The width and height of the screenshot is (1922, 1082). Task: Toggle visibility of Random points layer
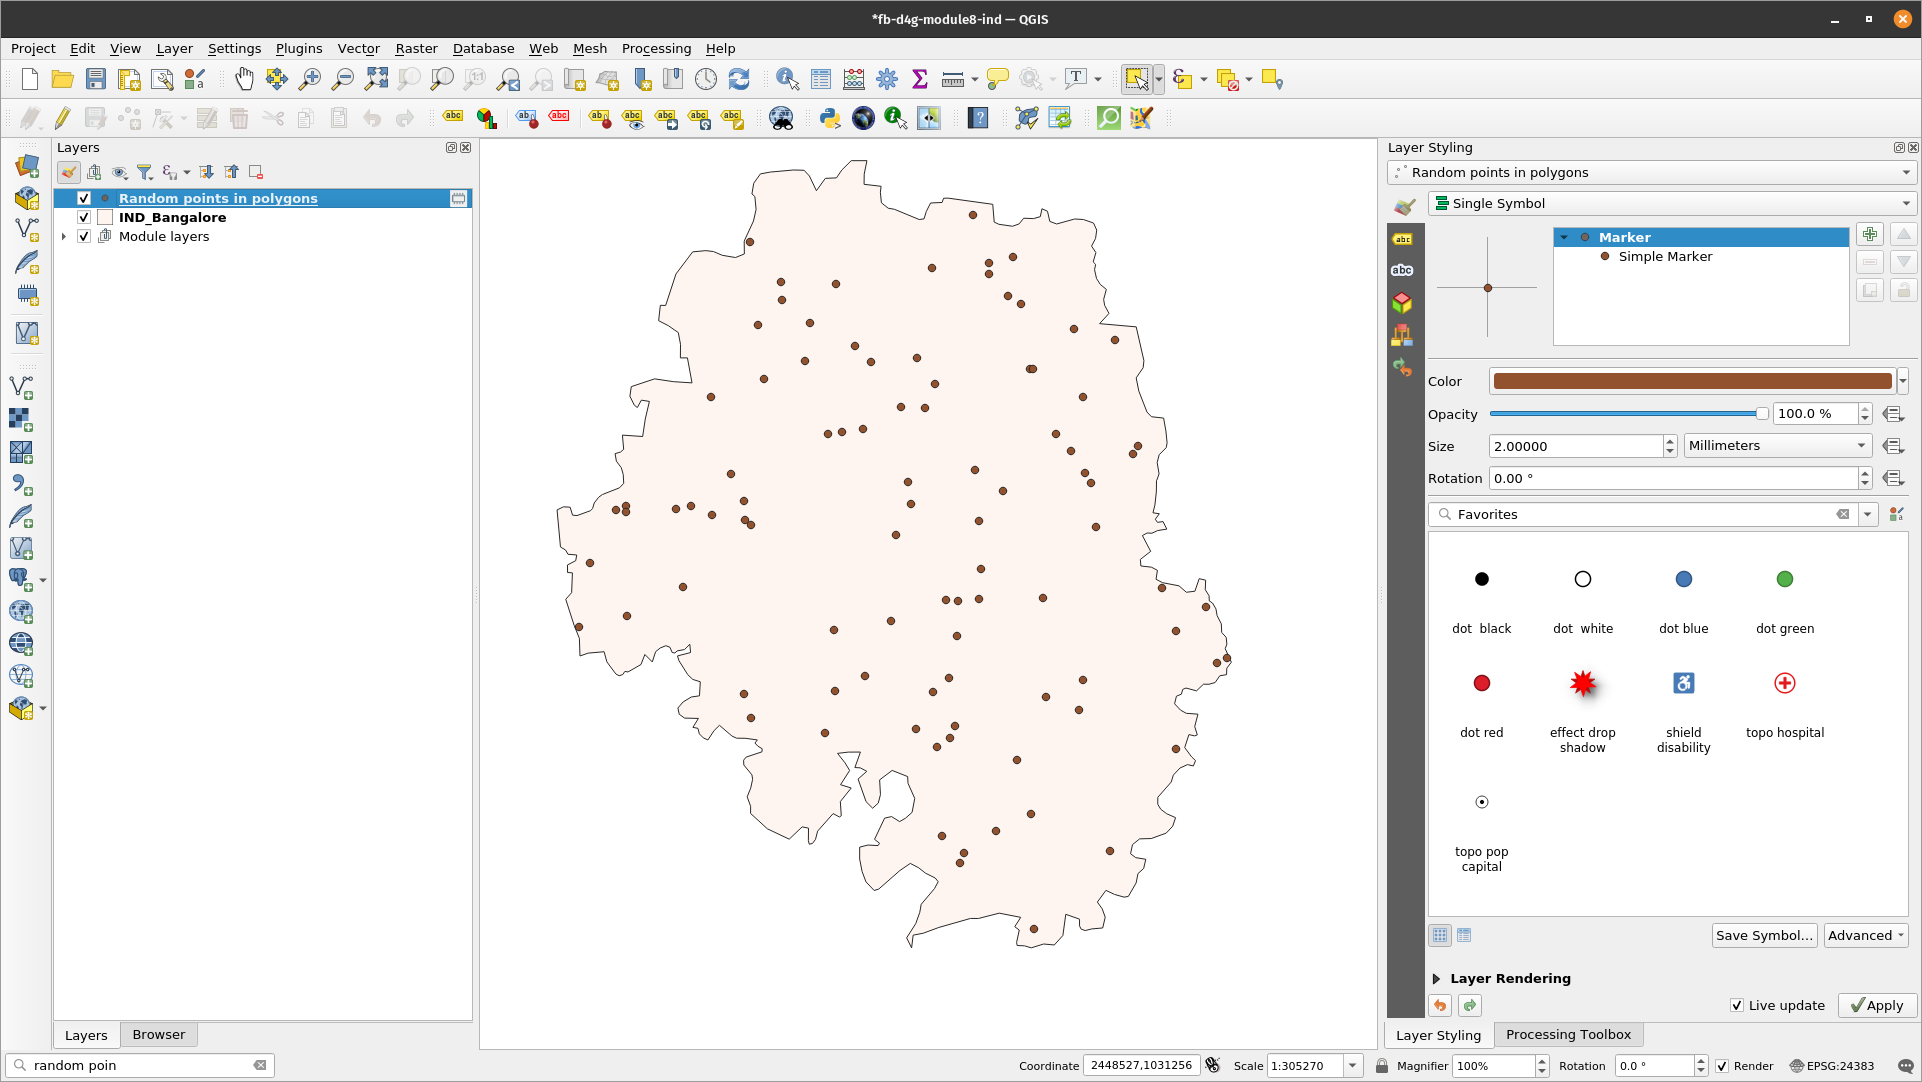tap(83, 198)
